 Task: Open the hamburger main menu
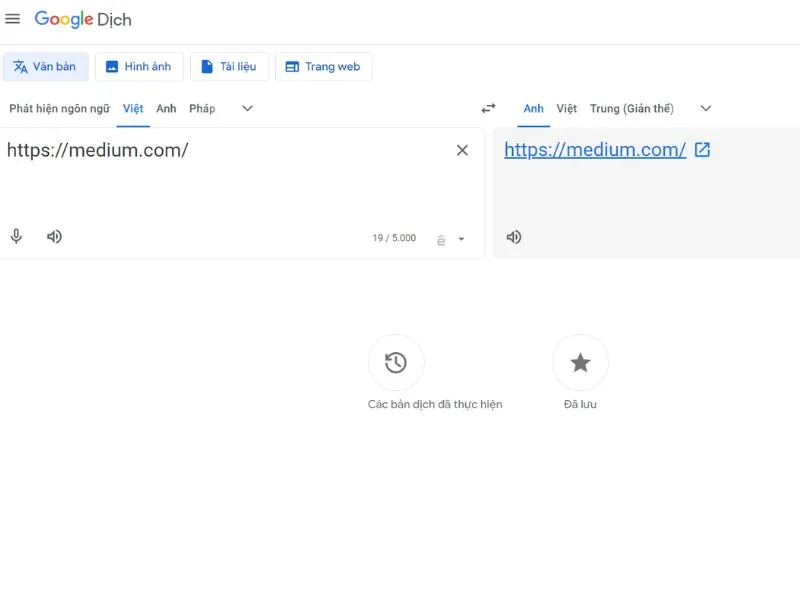coord(12,19)
